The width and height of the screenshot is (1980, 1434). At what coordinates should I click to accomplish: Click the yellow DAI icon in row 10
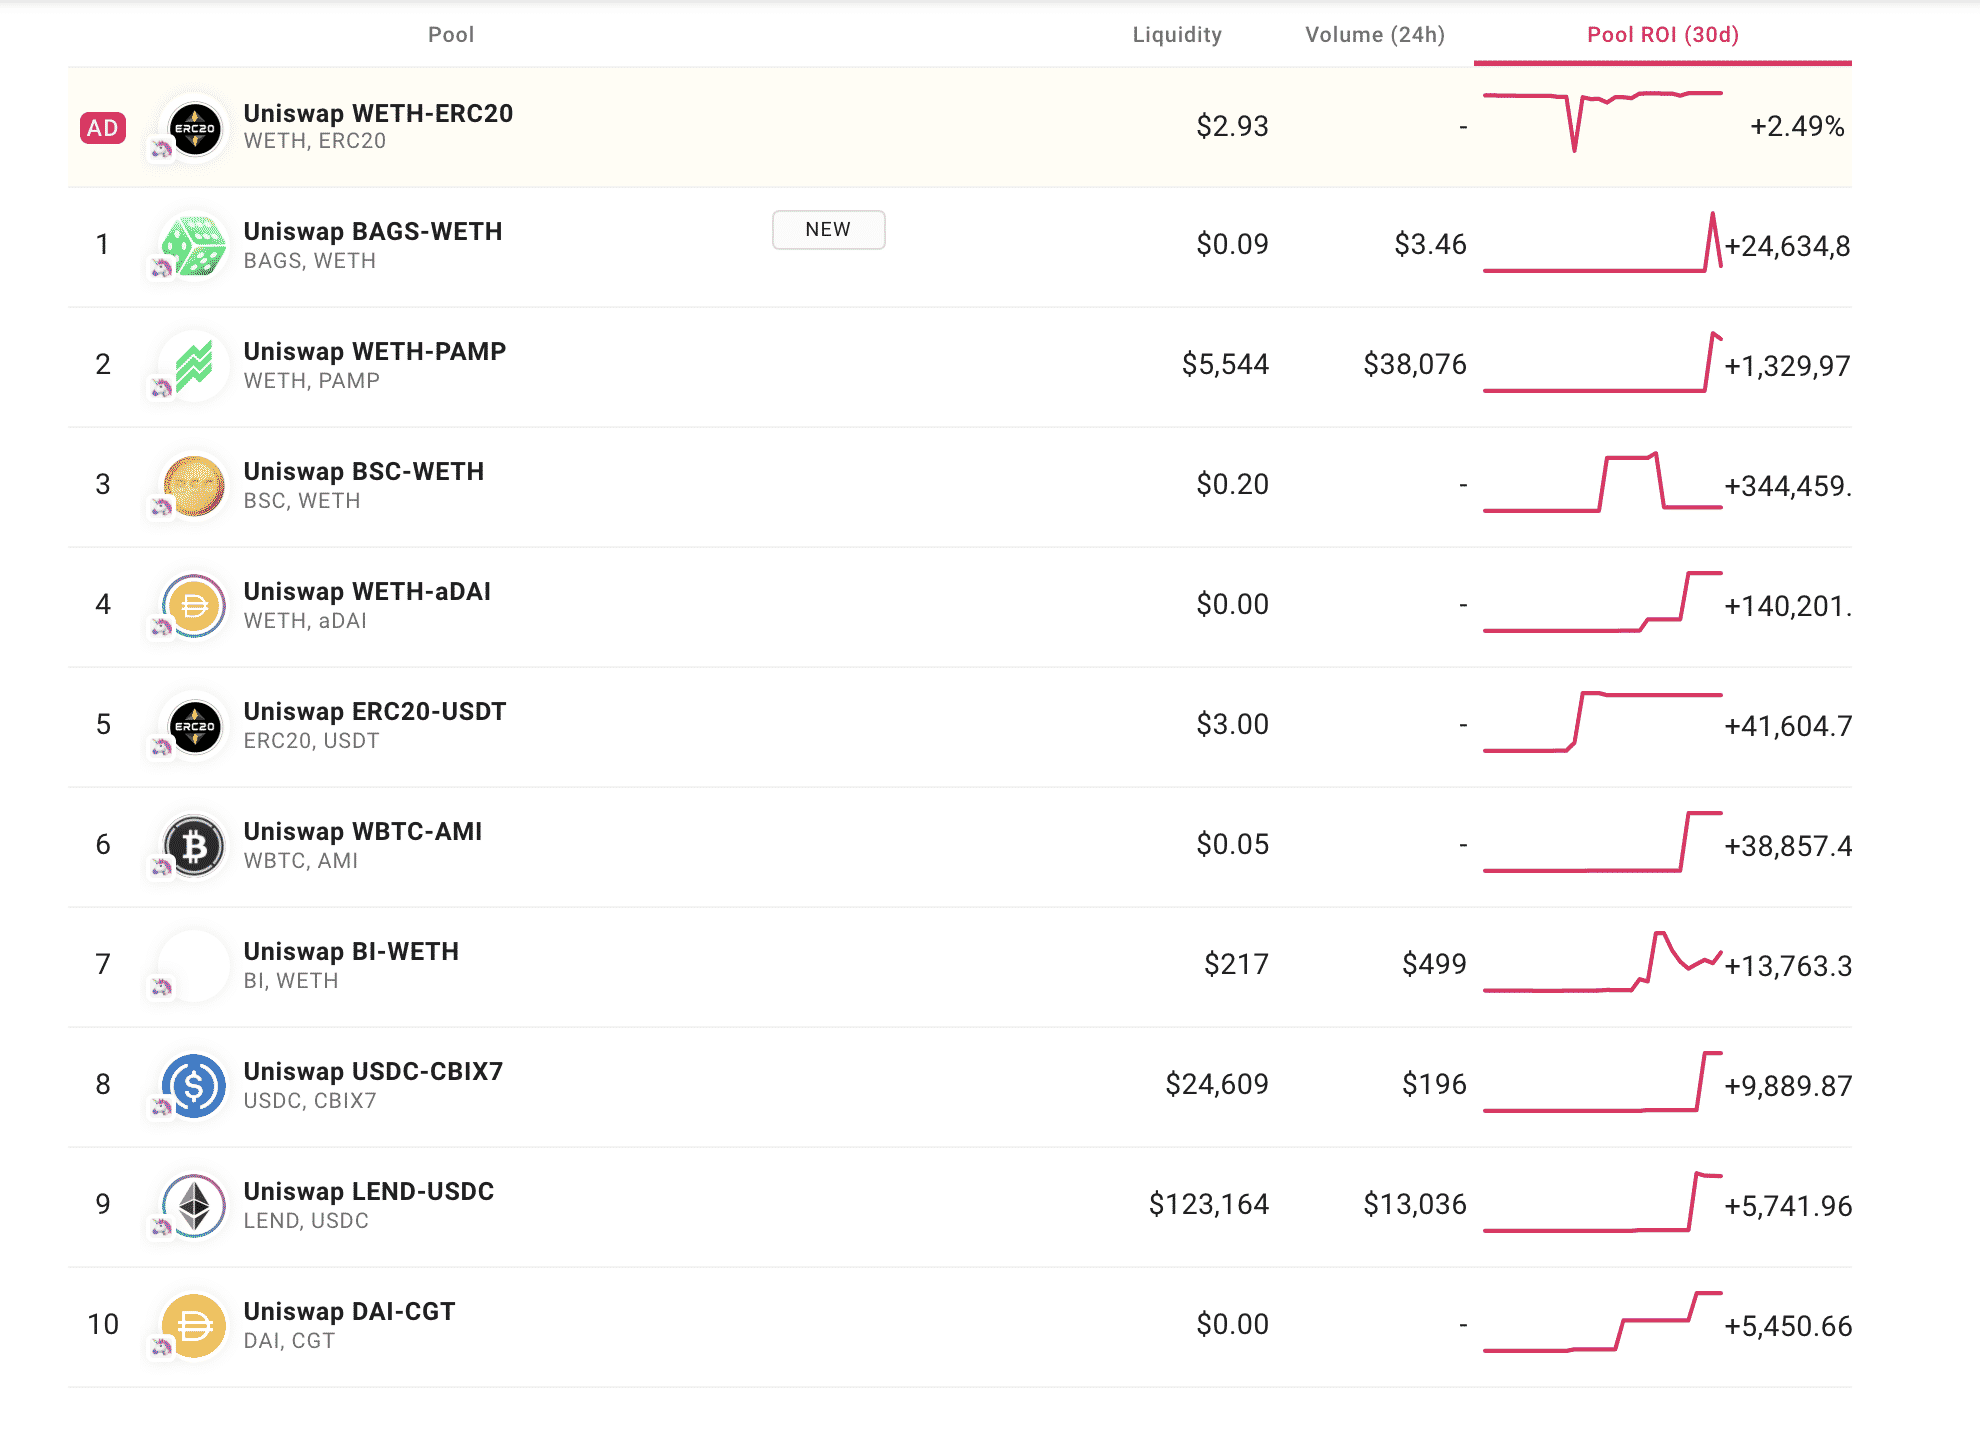(x=194, y=1326)
